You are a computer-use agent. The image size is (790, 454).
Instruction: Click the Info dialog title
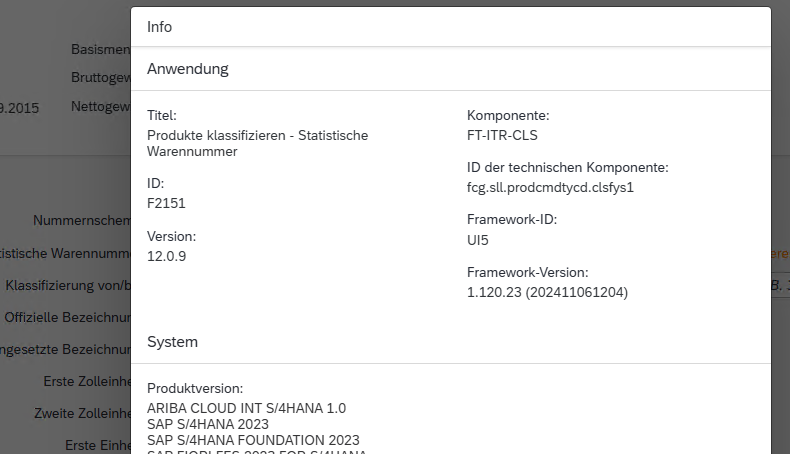click(x=160, y=27)
